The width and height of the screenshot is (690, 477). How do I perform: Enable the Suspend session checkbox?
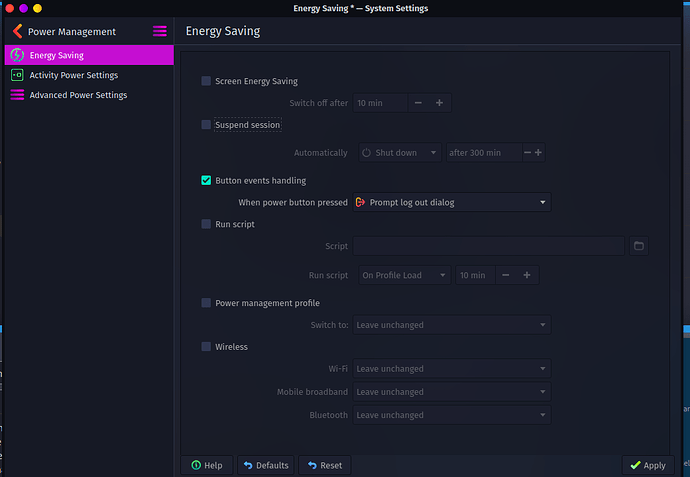click(206, 125)
